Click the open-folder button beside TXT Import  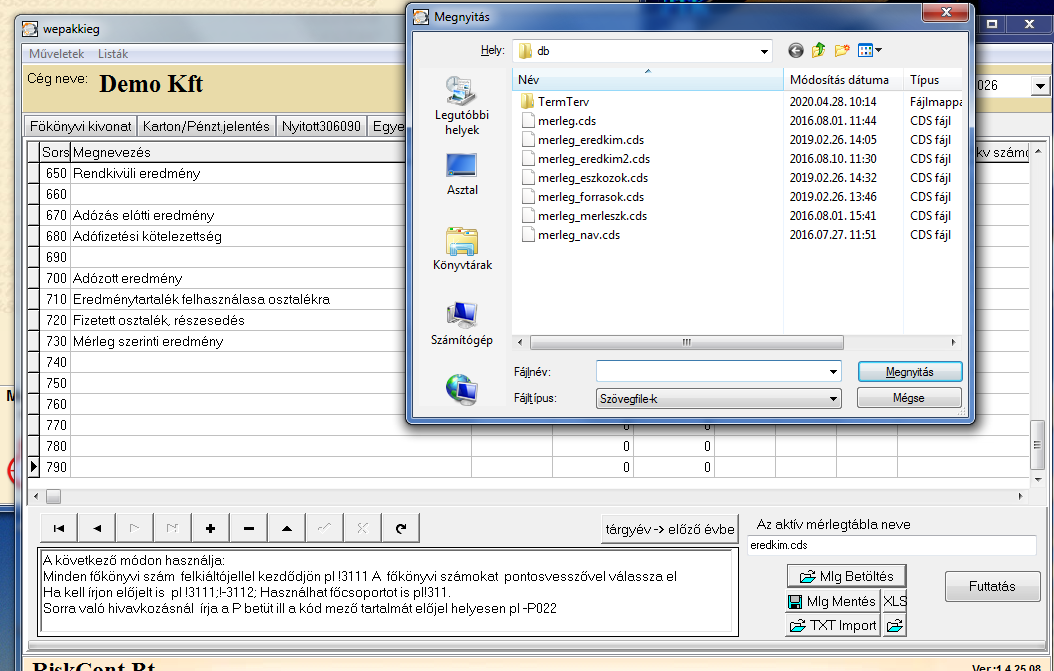(x=894, y=626)
